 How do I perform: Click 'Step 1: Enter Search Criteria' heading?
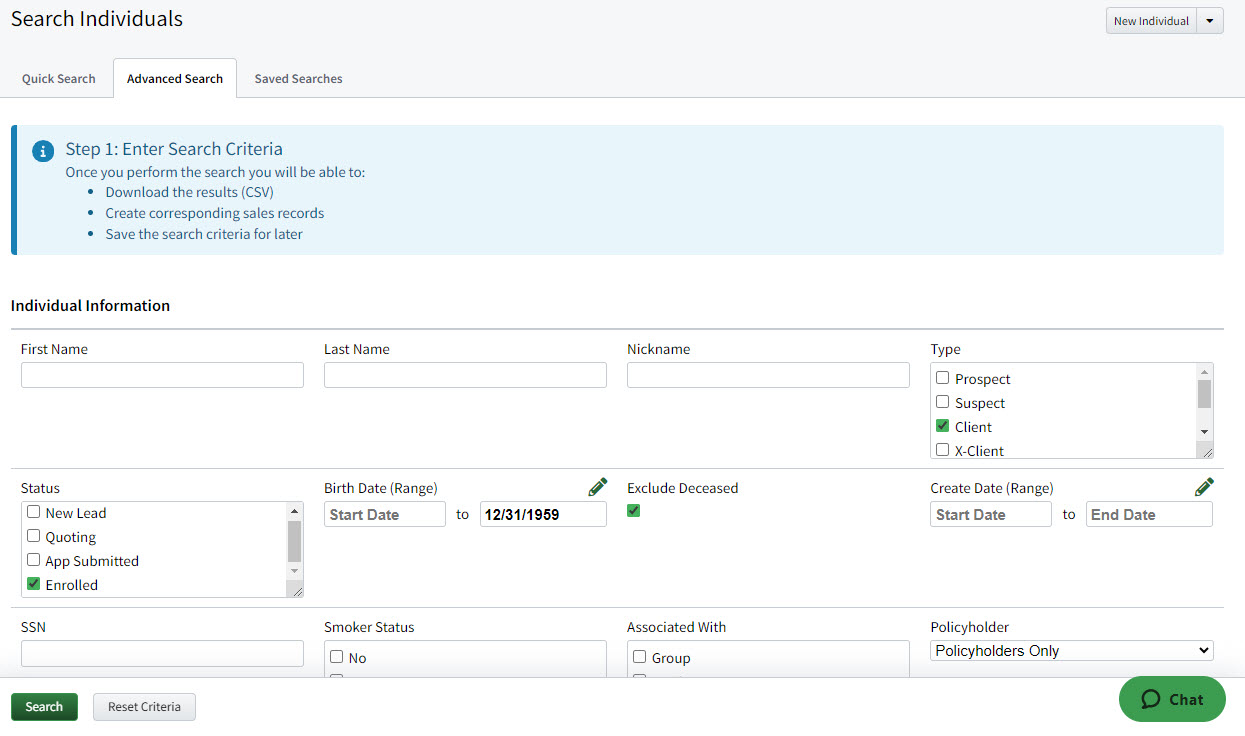point(174,149)
